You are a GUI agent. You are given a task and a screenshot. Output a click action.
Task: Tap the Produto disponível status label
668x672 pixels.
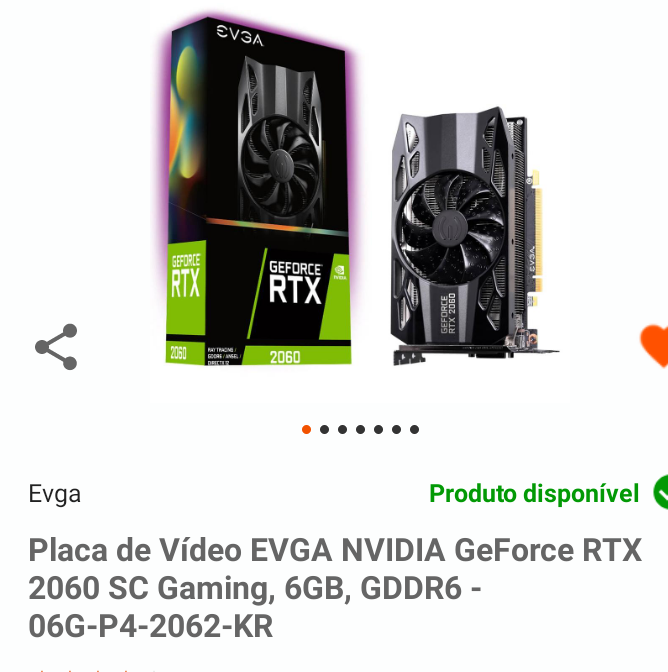pyautogui.click(x=534, y=493)
